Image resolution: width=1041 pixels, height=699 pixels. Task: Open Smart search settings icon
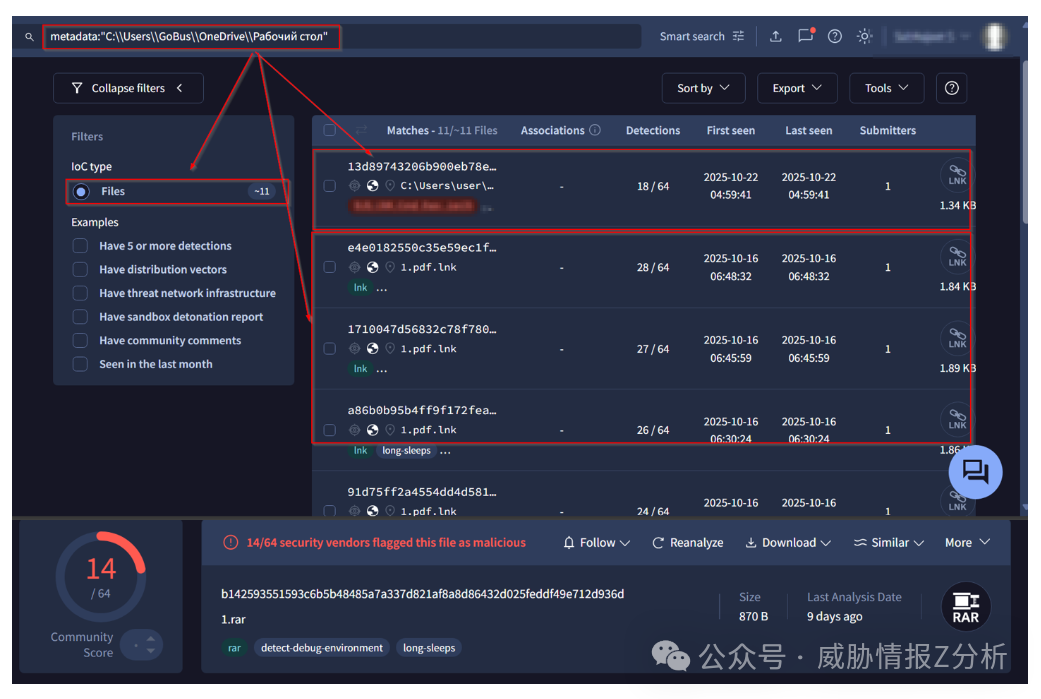click(x=739, y=36)
